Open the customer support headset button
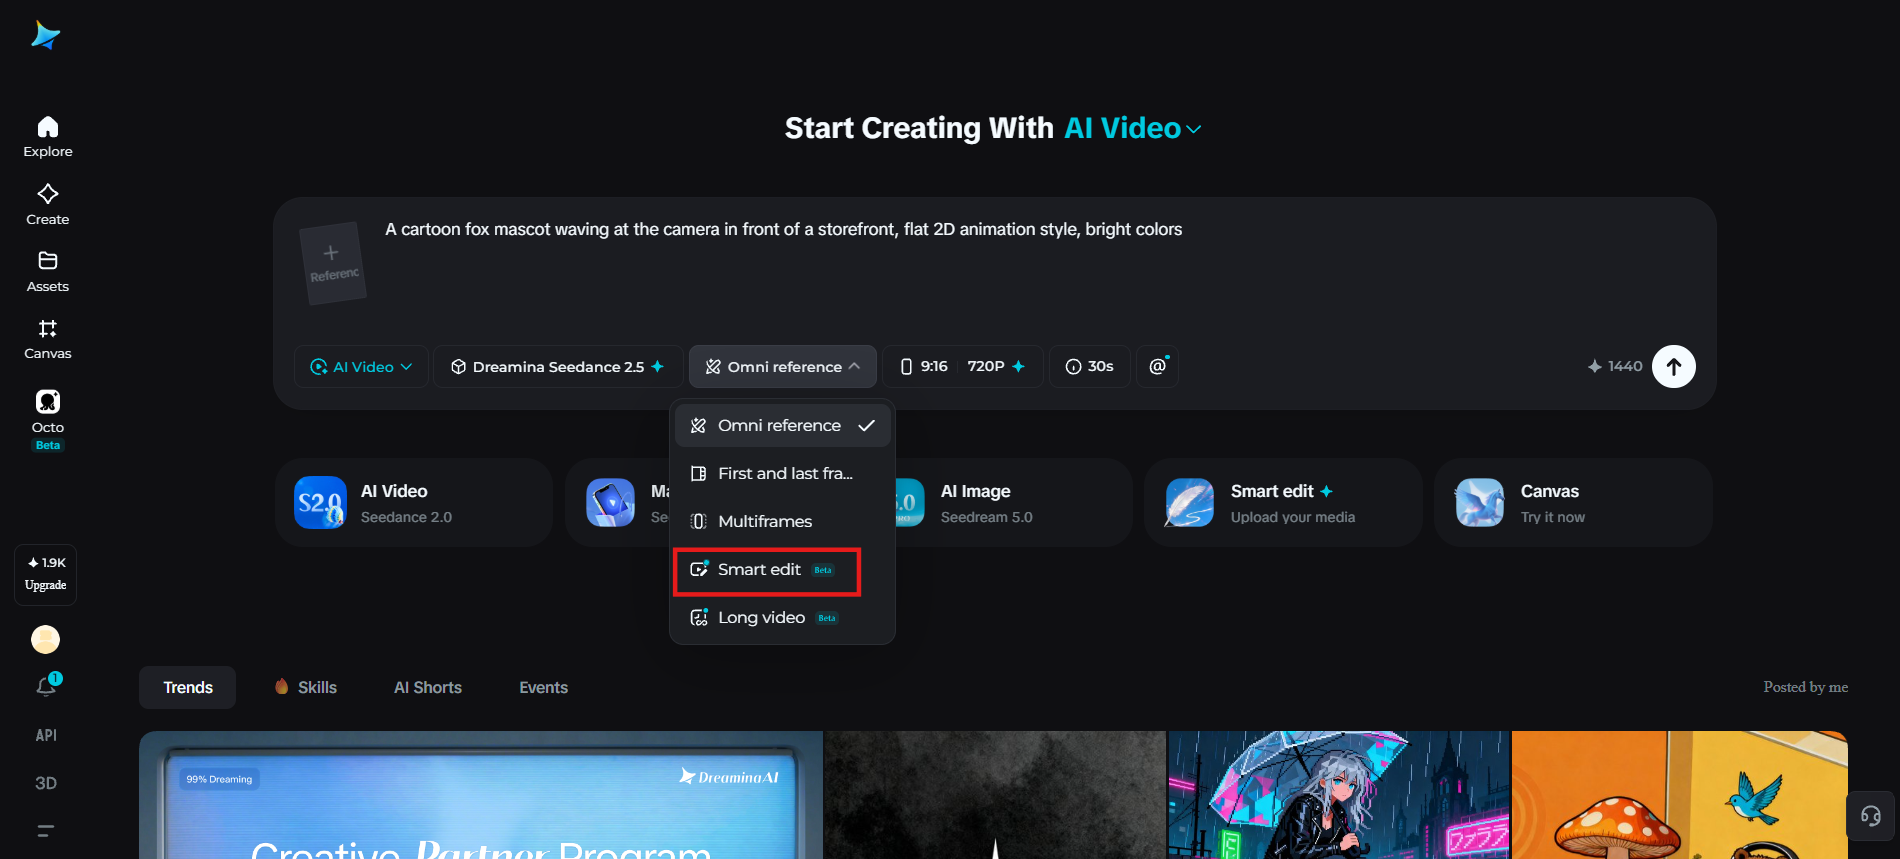1900x859 pixels. click(1871, 816)
